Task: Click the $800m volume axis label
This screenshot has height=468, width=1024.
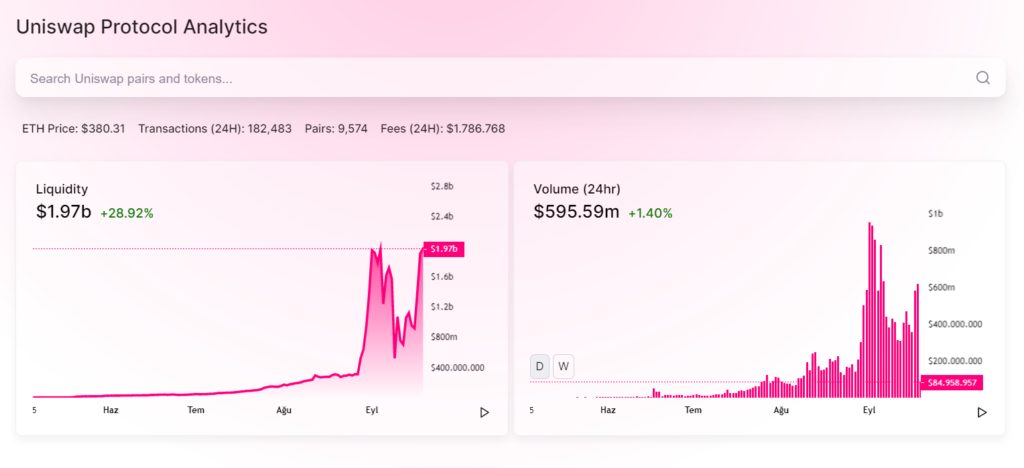Action: pos(941,251)
